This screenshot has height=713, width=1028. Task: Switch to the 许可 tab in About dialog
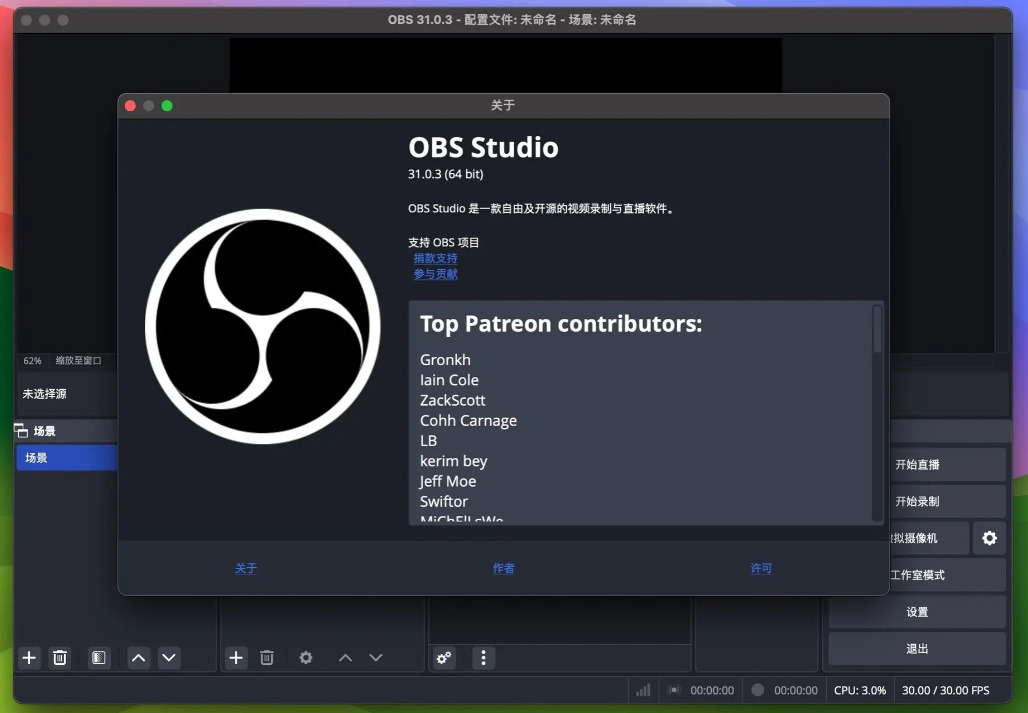click(x=761, y=568)
